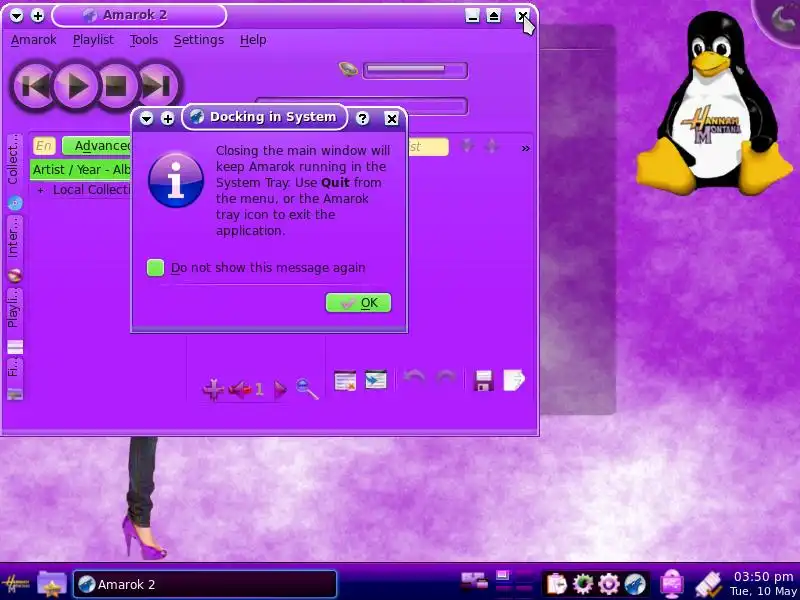The image size is (800, 600).
Task: Click the add-to-playlist plus icon
Action: (x=213, y=389)
